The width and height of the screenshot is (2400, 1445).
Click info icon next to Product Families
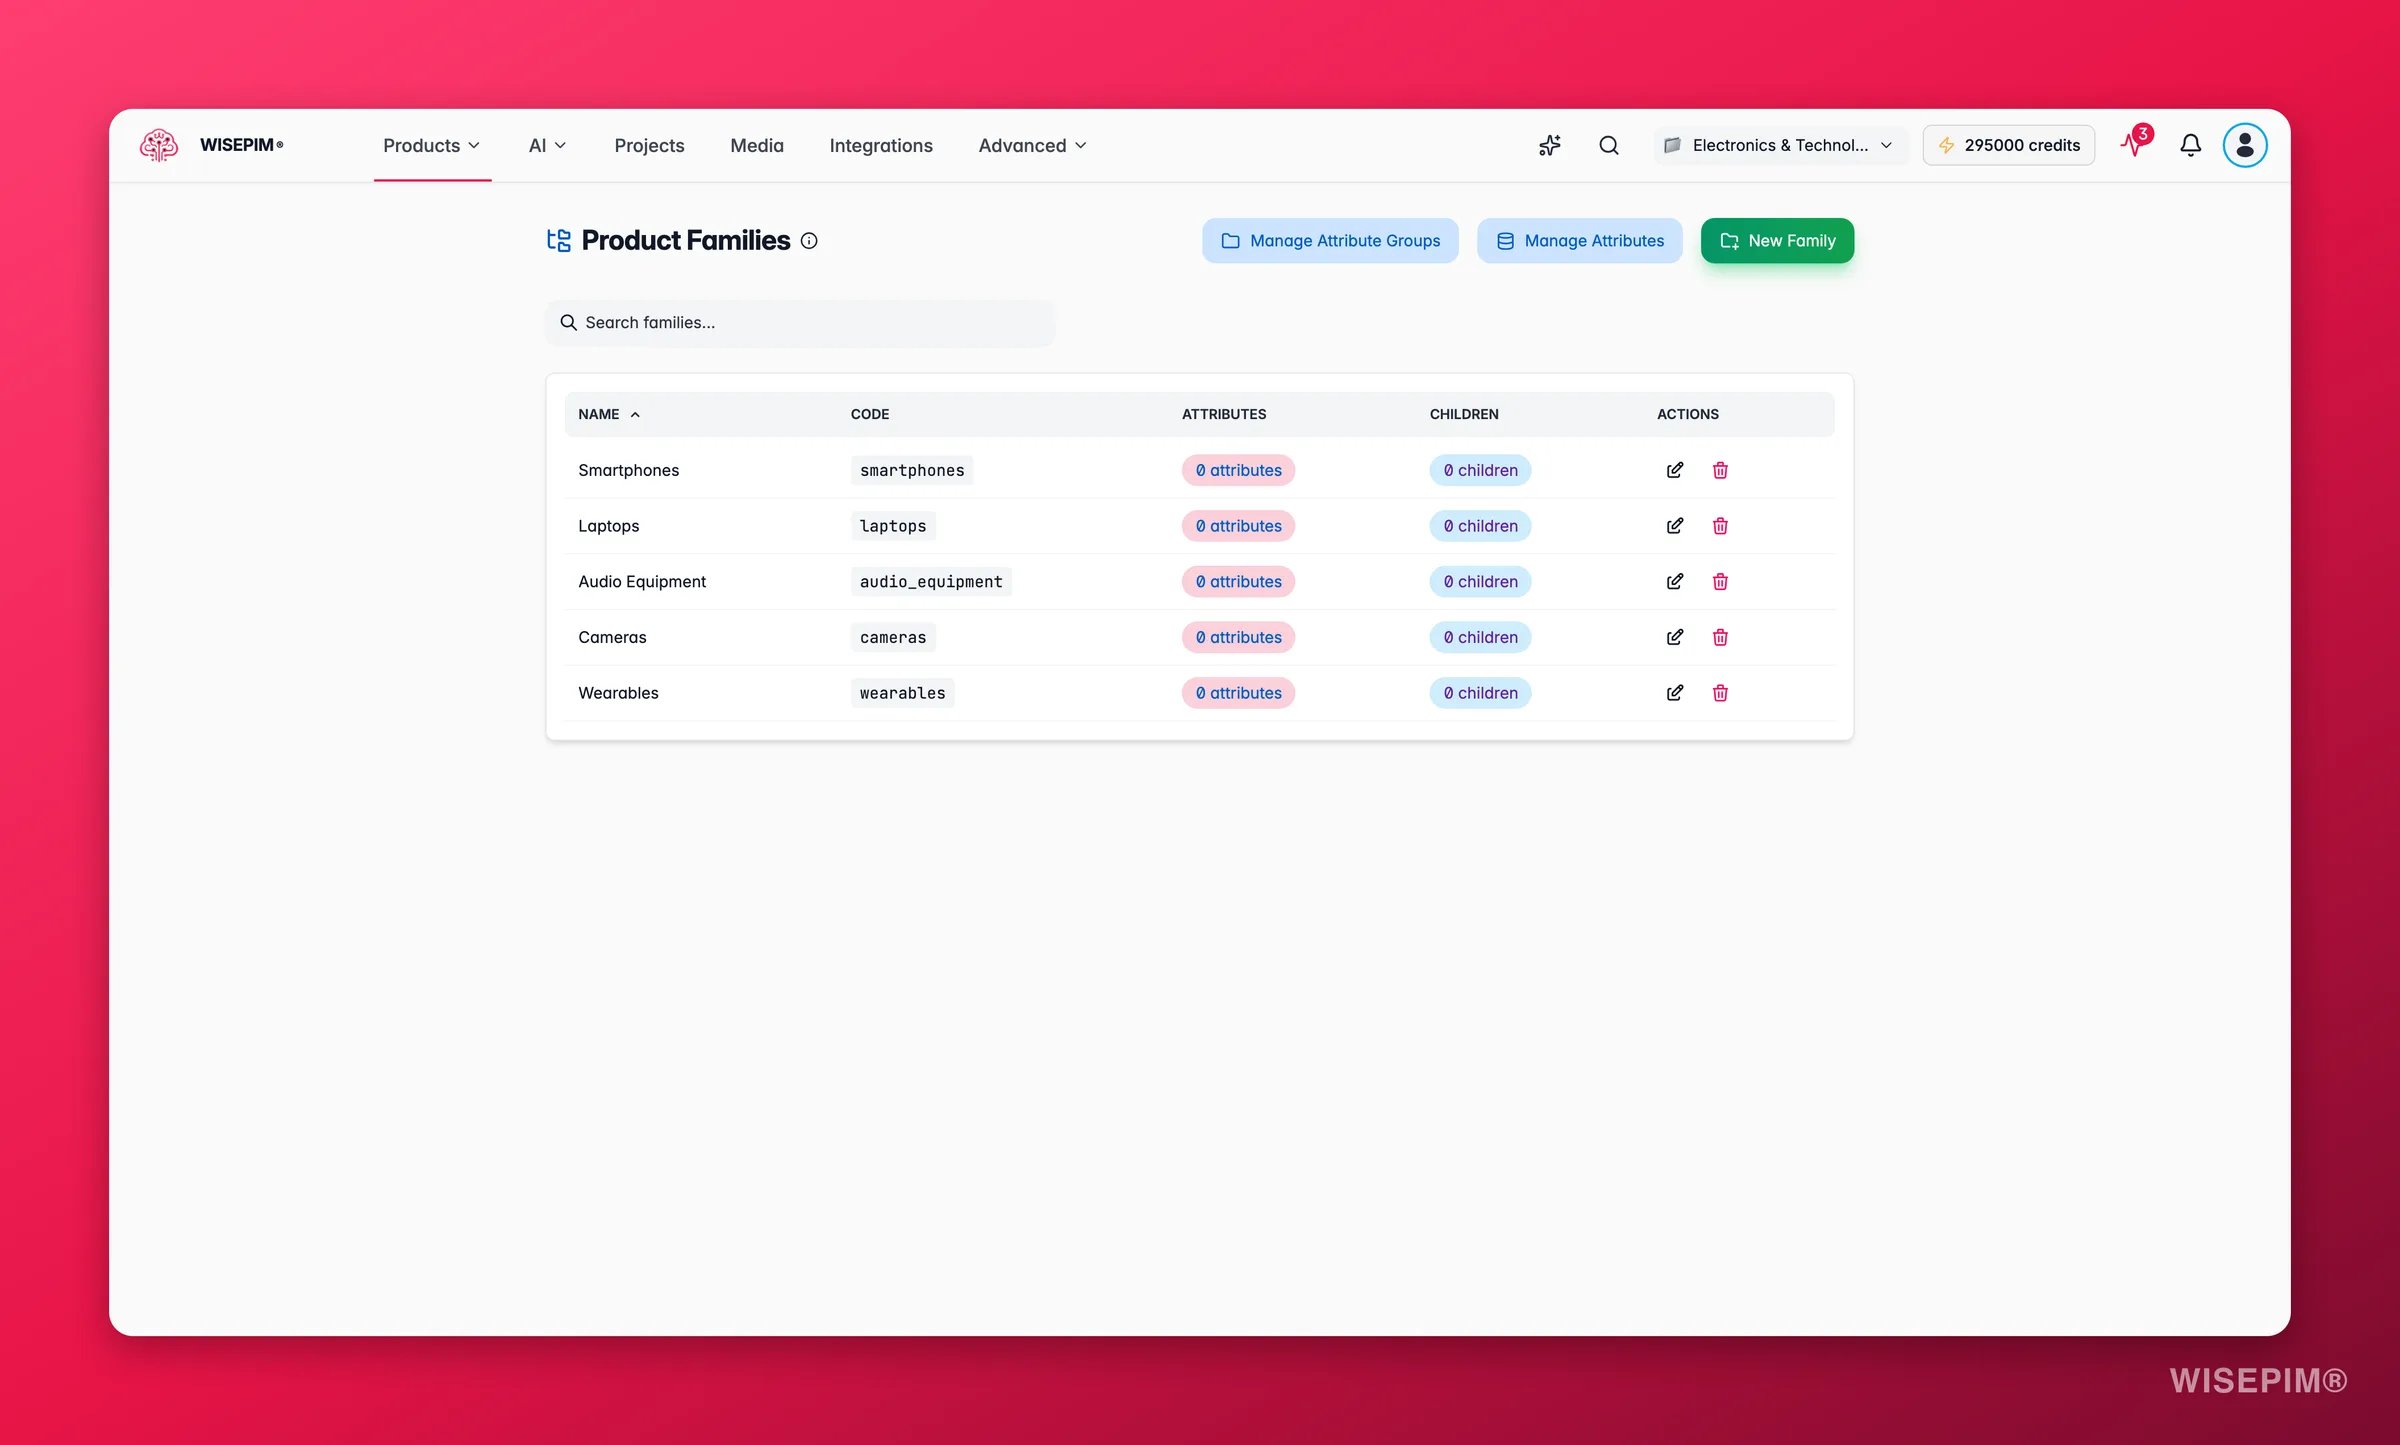click(809, 241)
